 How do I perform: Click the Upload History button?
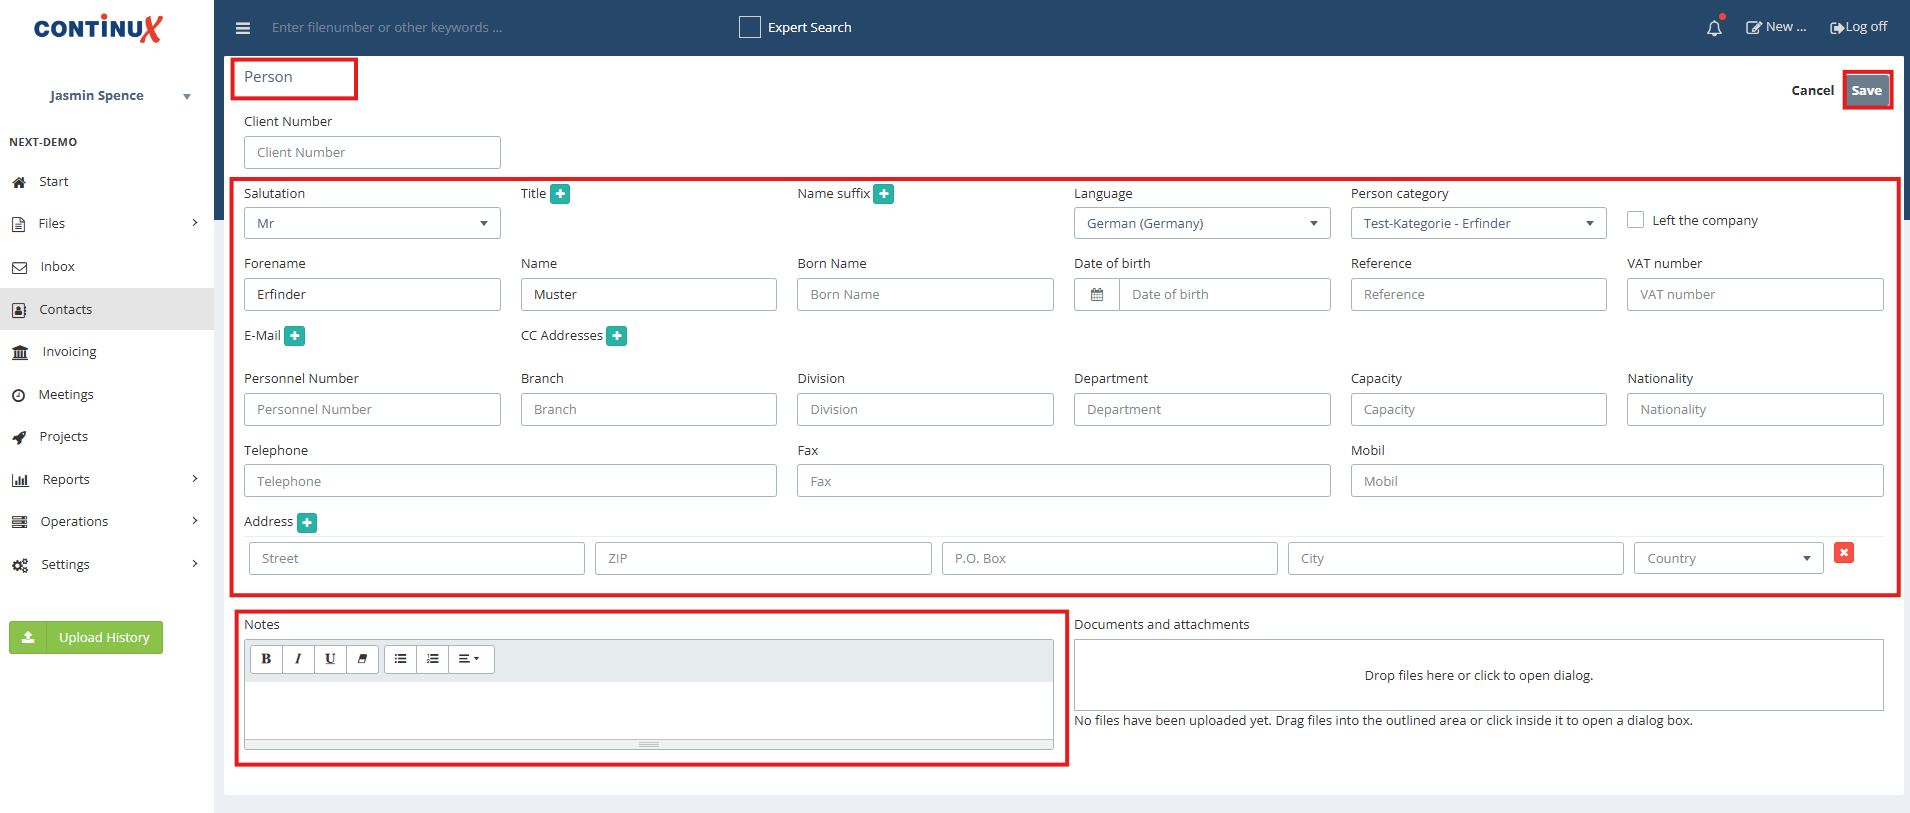tap(86, 637)
